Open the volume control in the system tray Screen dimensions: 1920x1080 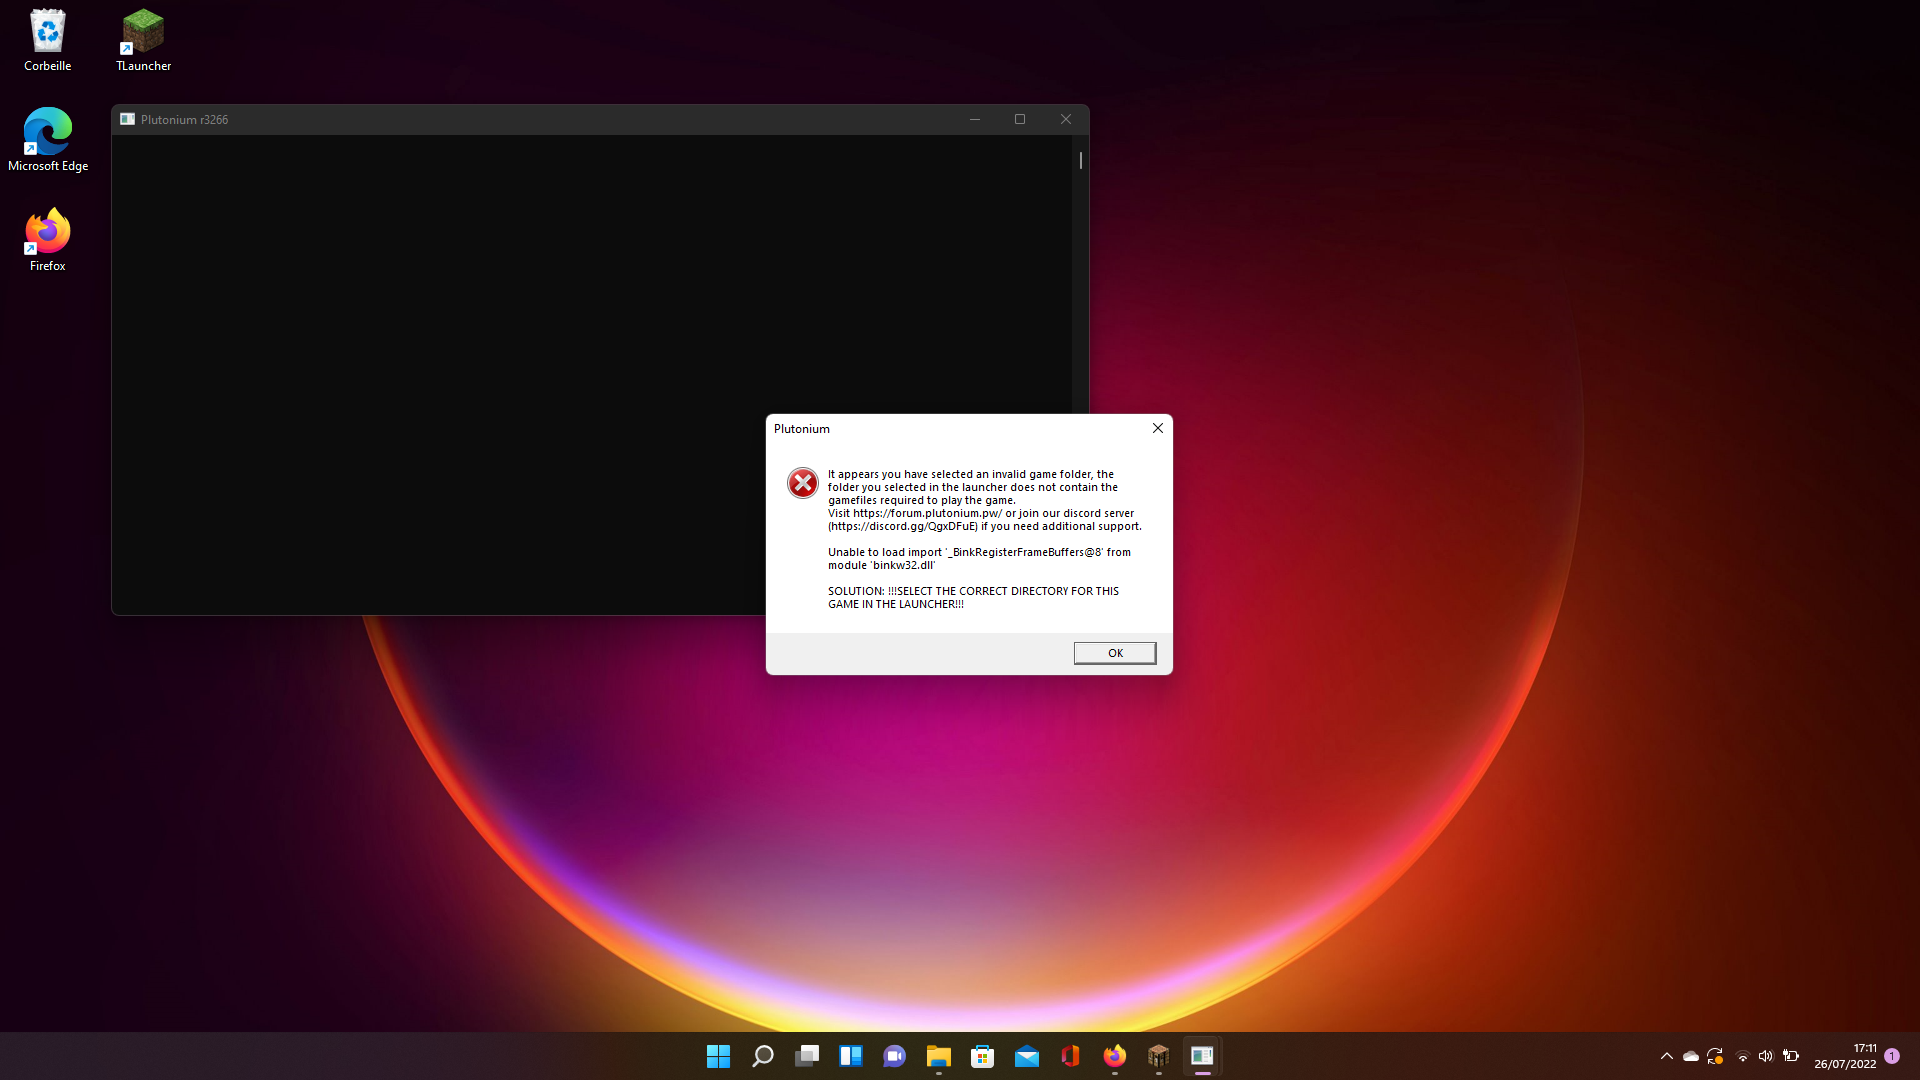pos(1765,1056)
